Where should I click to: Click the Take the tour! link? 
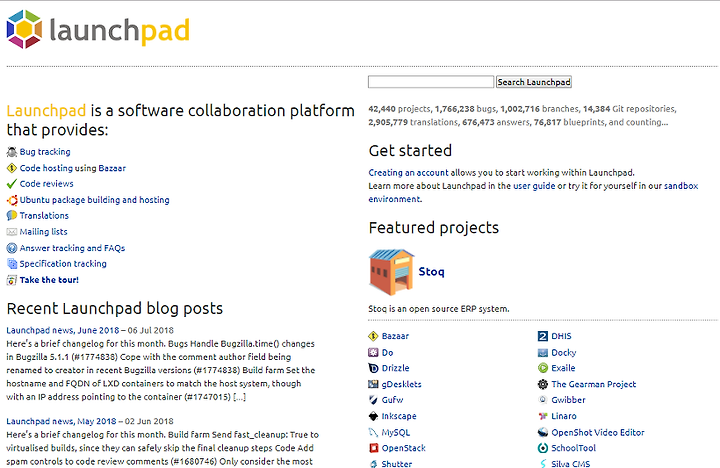click(x=49, y=280)
